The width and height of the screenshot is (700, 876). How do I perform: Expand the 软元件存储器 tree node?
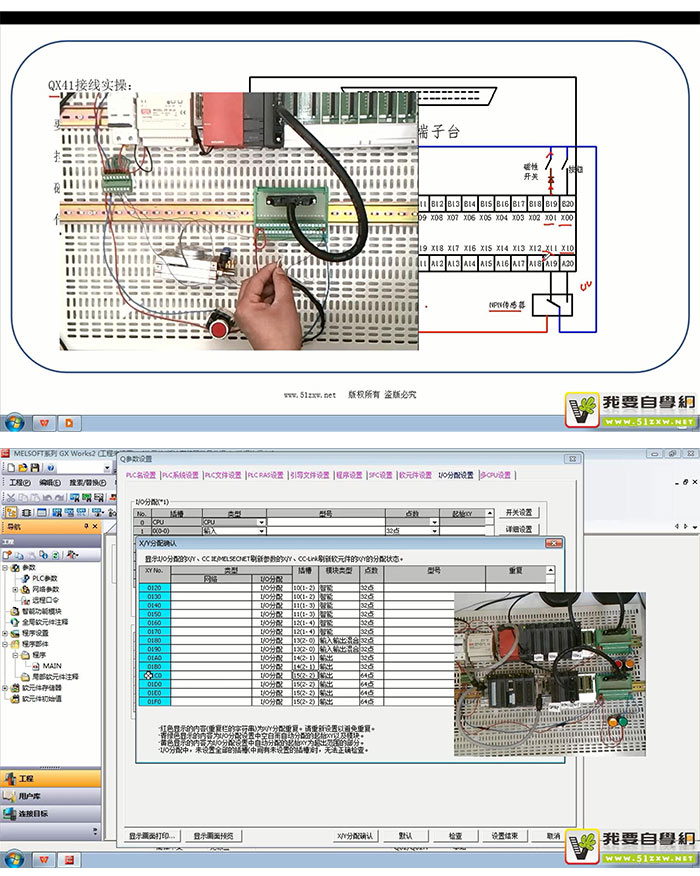tap(5, 688)
